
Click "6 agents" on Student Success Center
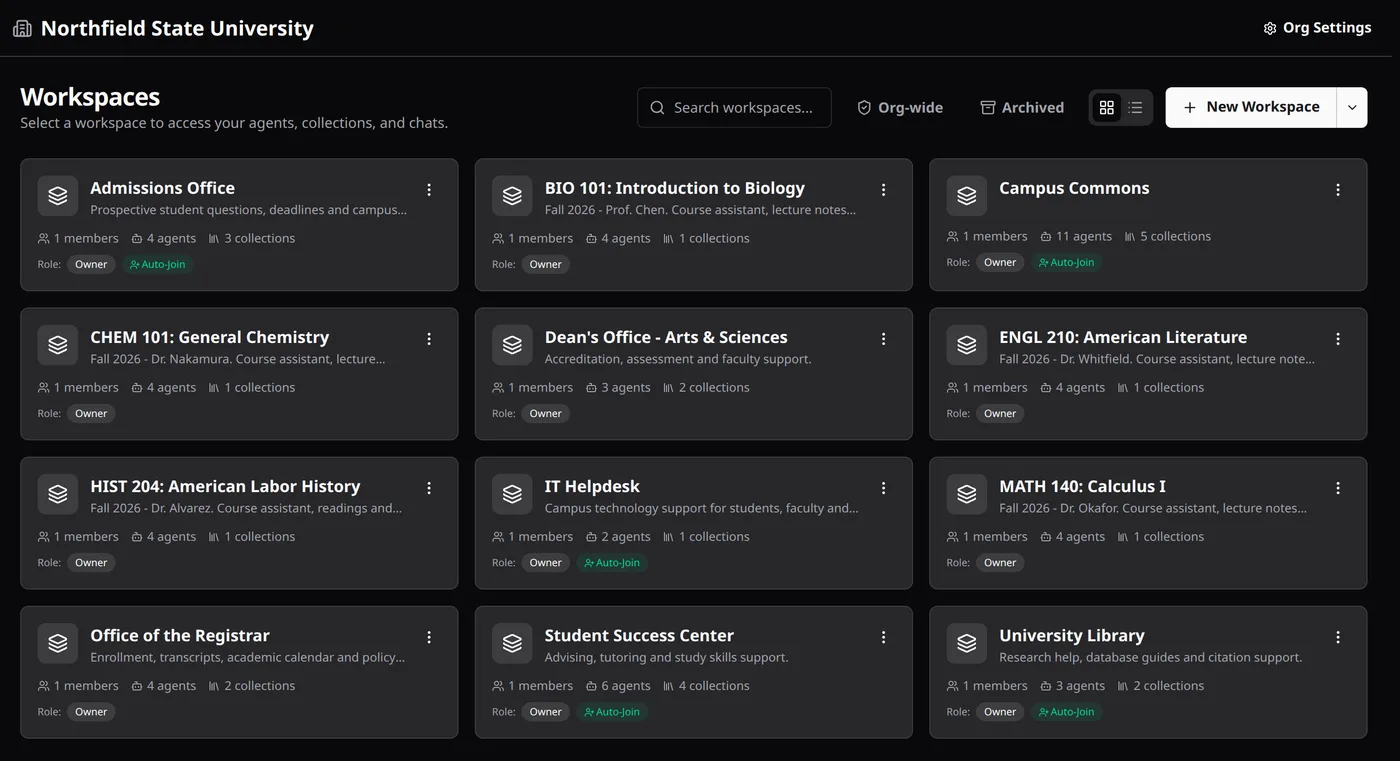(x=618, y=686)
